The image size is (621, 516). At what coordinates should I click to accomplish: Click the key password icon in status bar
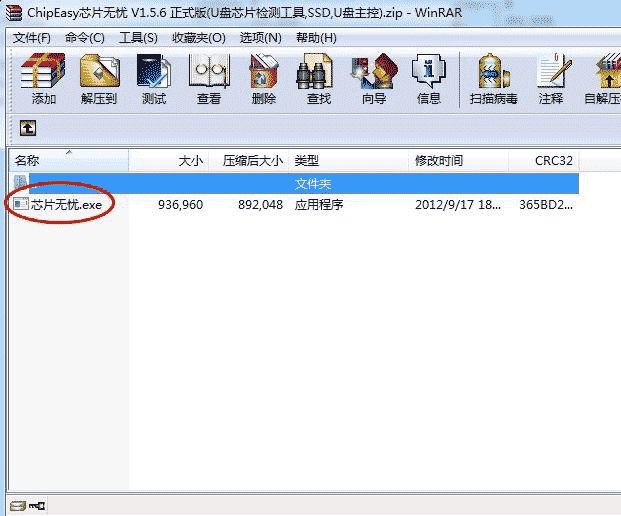tap(37, 506)
